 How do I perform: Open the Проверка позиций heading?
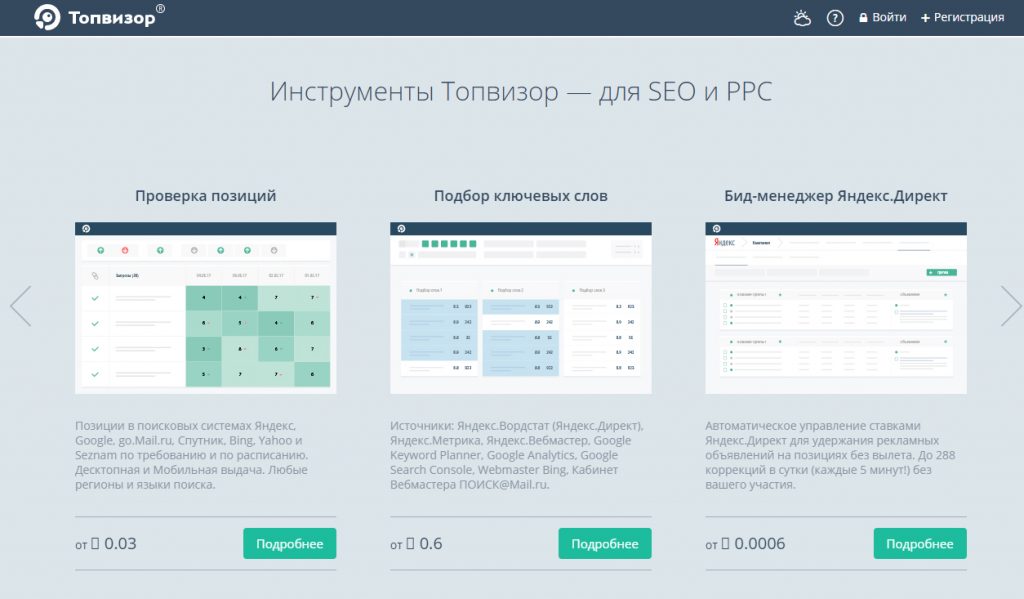click(x=206, y=196)
